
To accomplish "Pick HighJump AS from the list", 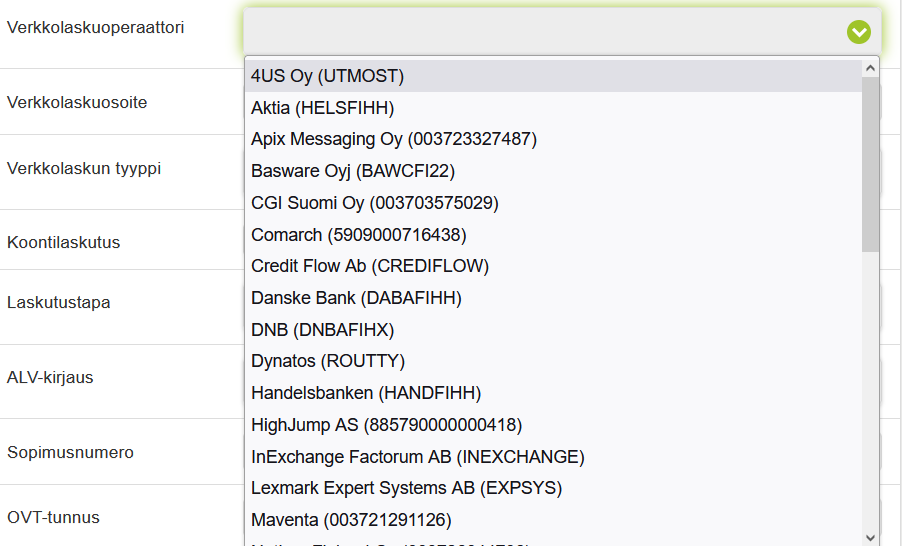I will tap(386, 425).
